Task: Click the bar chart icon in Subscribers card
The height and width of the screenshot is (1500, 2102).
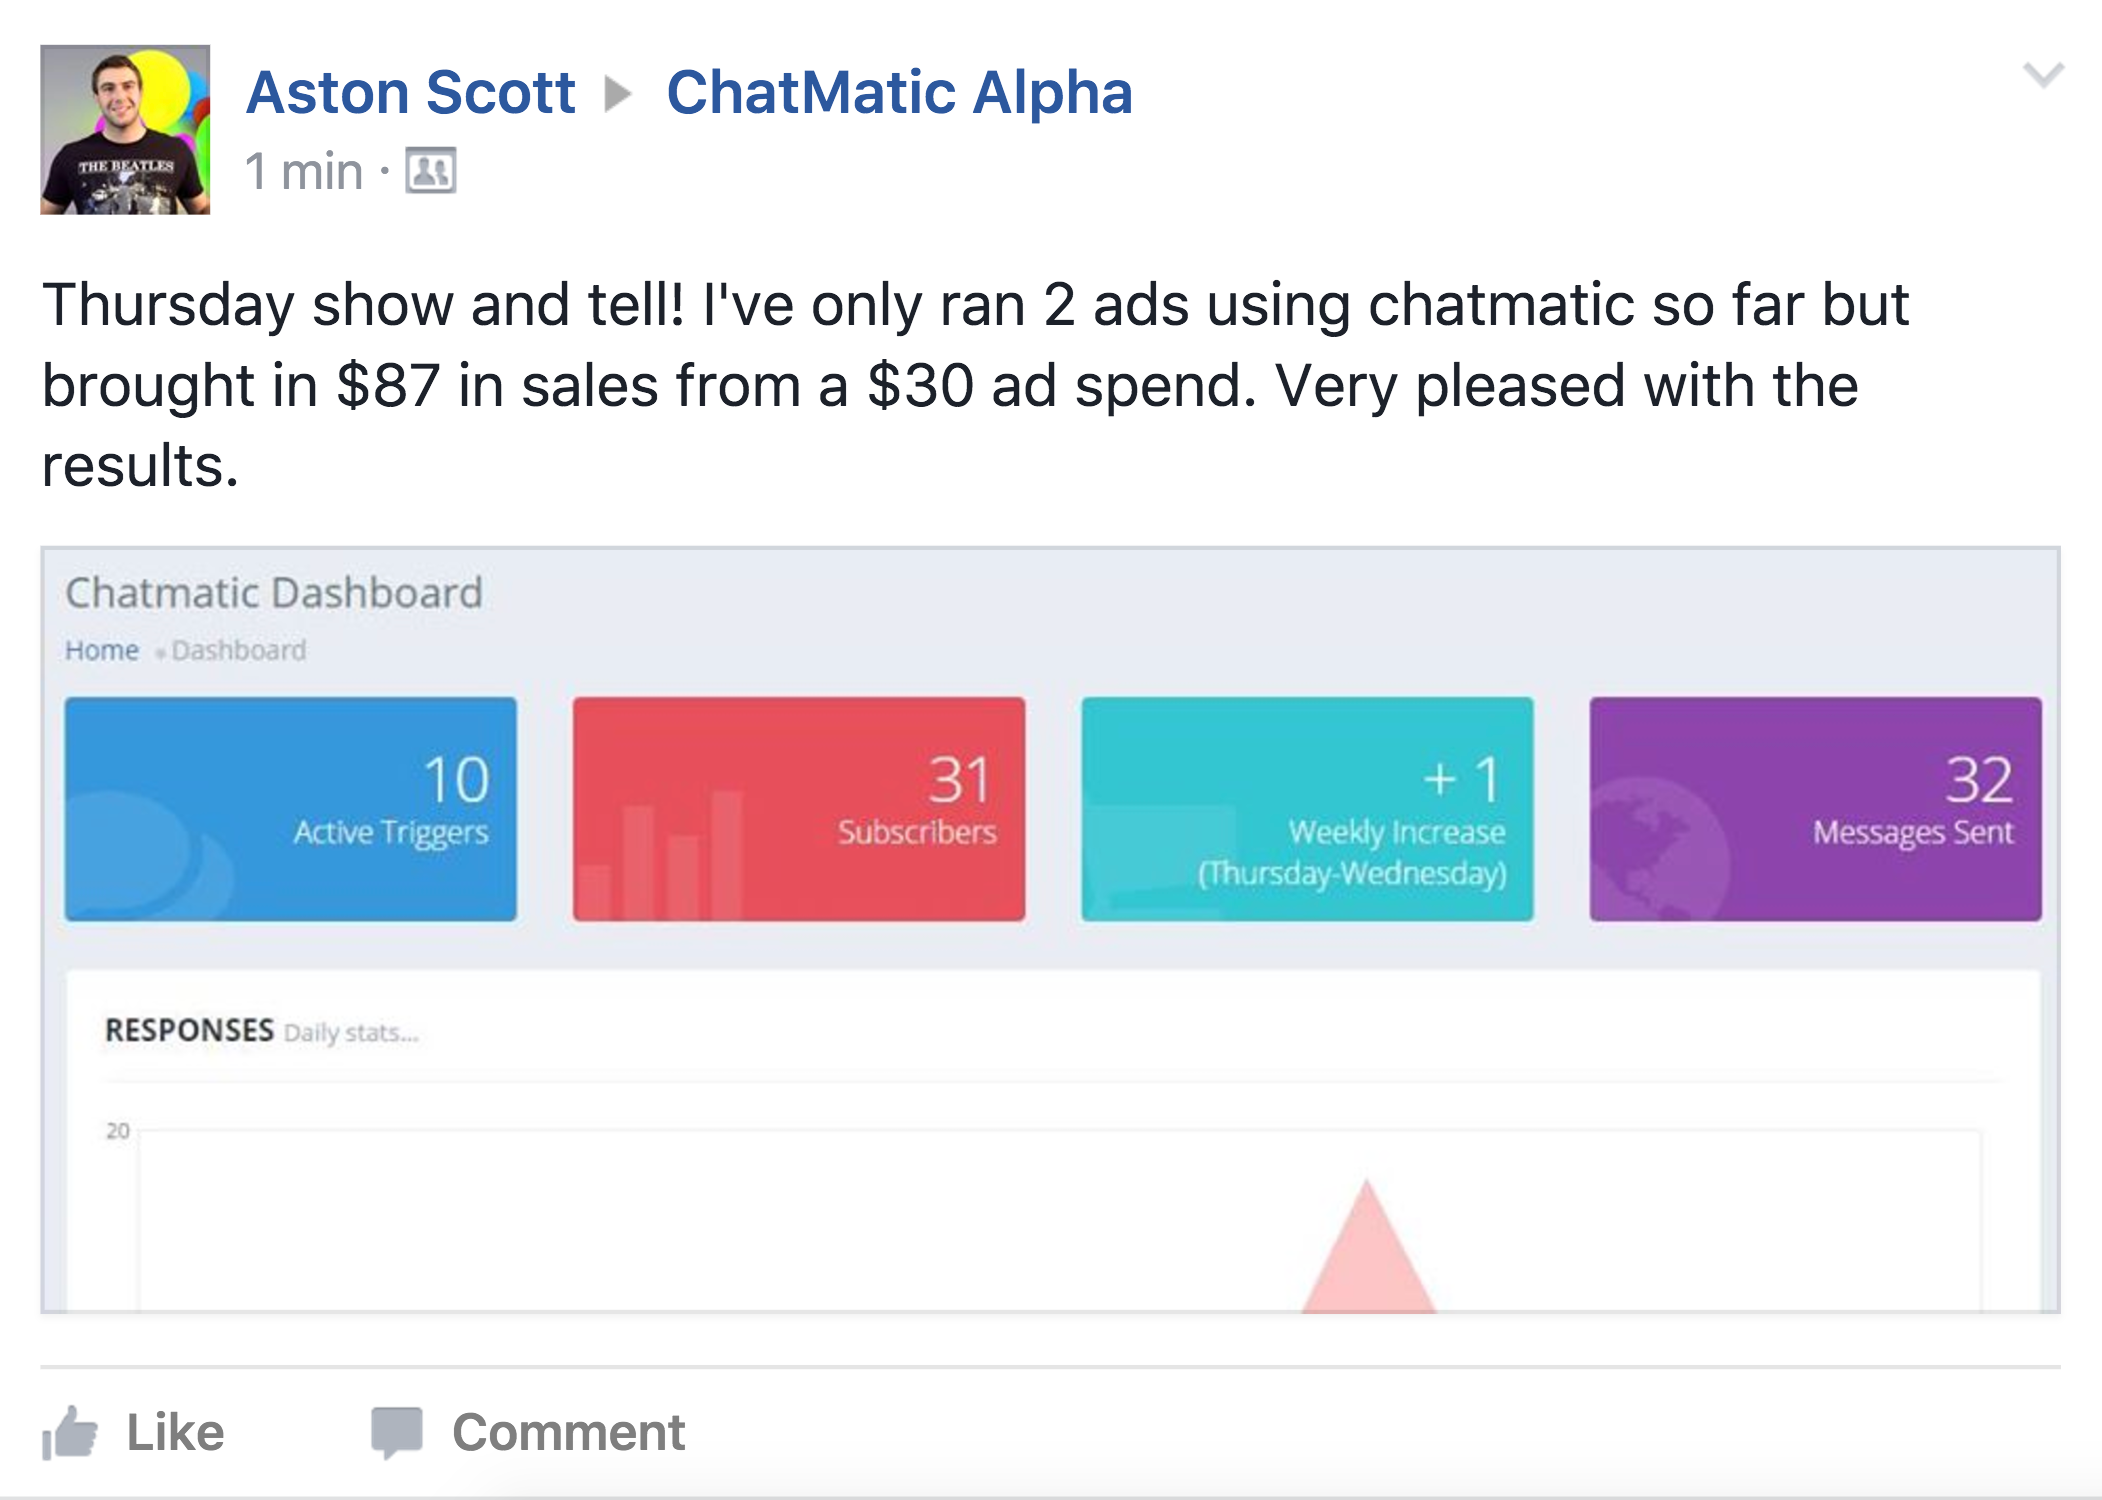Action: 661,856
